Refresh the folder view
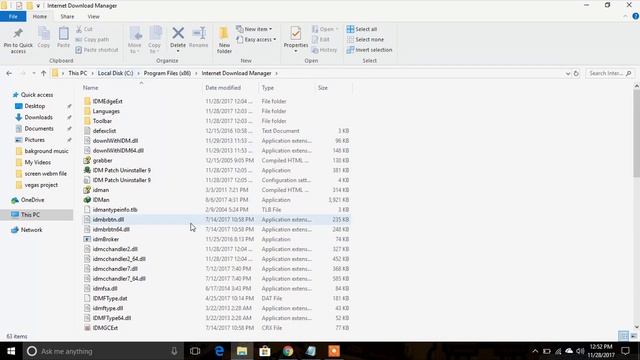Screen dimensions: 640x360 click(x=576, y=73)
